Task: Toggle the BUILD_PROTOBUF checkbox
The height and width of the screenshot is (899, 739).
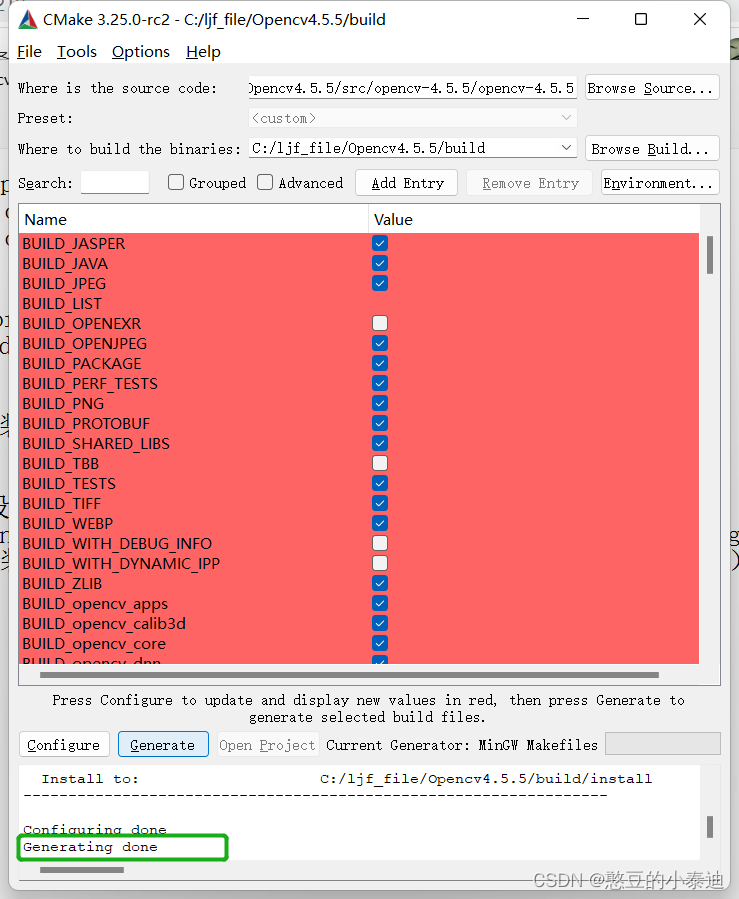Action: point(380,423)
